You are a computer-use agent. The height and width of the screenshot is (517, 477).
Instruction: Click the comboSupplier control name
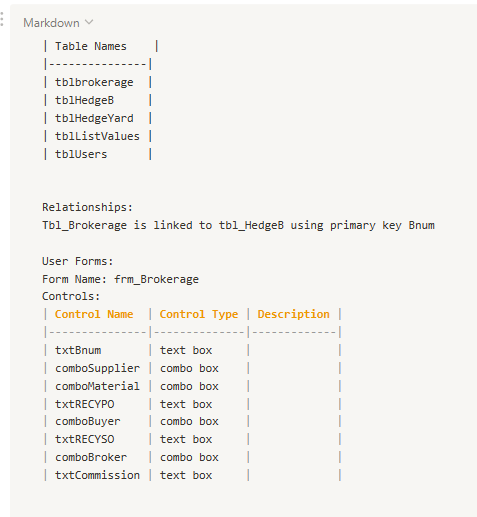click(97, 368)
